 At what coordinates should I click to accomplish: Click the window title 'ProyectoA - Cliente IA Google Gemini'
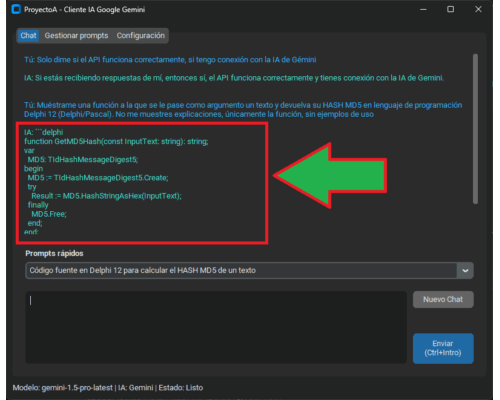pos(84,10)
